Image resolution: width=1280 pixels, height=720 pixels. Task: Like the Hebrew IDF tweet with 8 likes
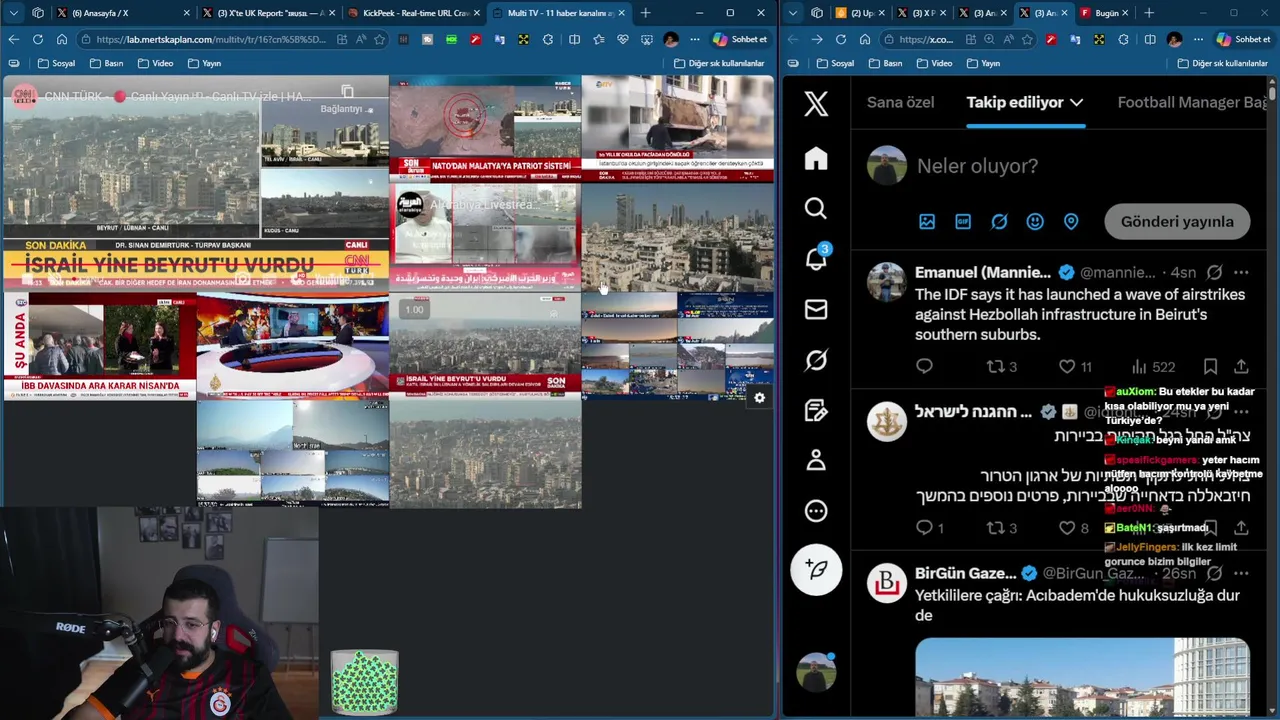click(x=1073, y=527)
